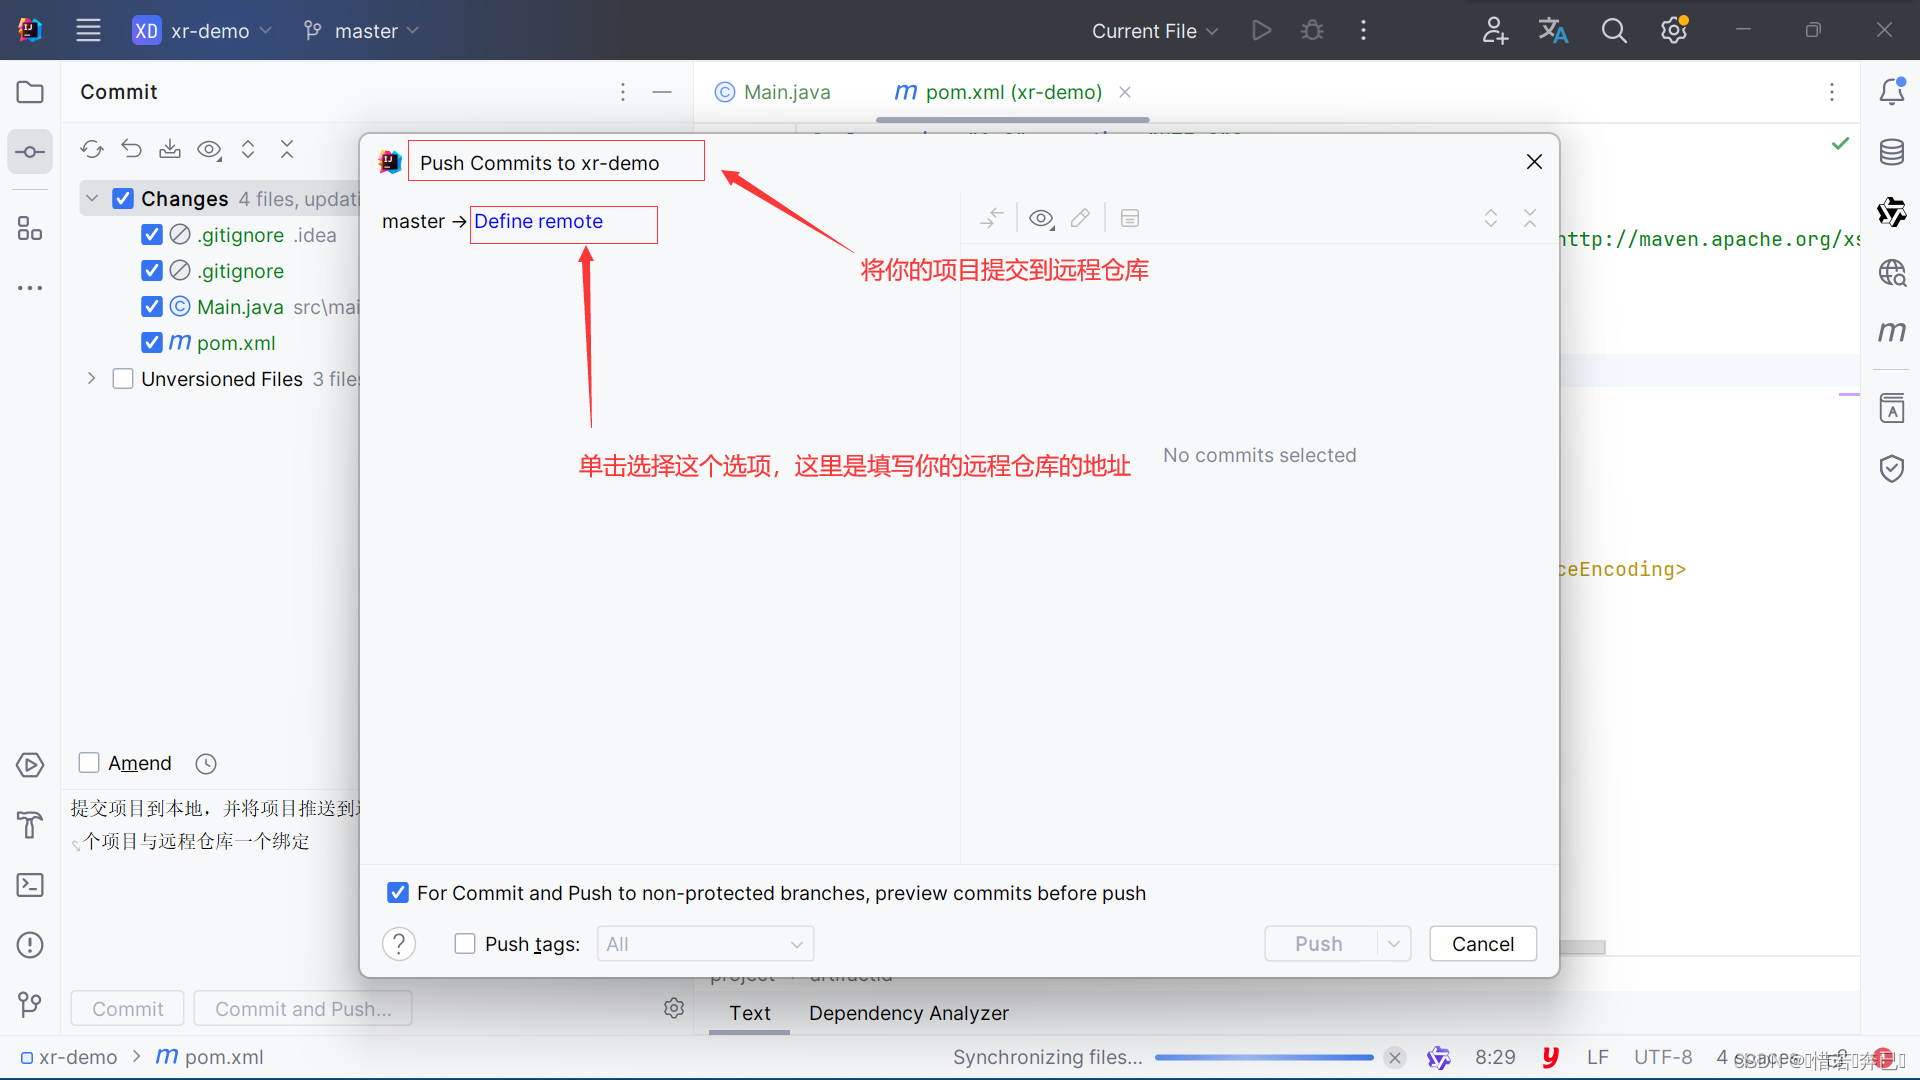Image resolution: width=1920 pixels, height=1080 pixels.
Task: Enable the Amend checkbox
Action: 89,763
